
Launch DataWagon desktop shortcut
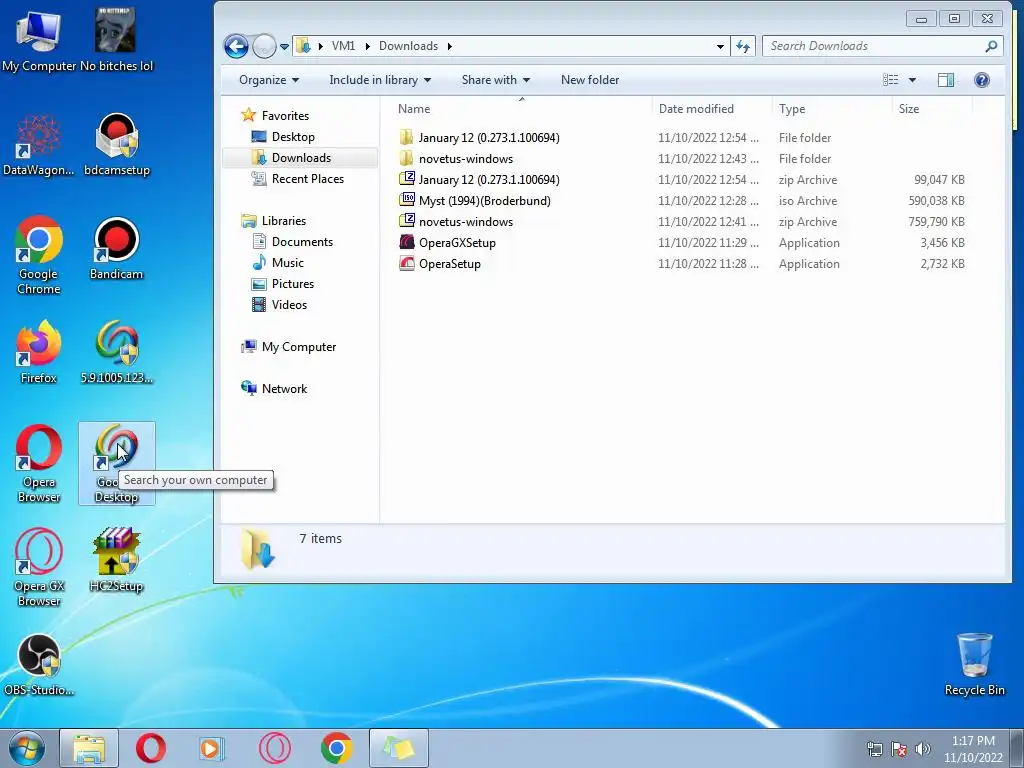(x=39, y=145)
